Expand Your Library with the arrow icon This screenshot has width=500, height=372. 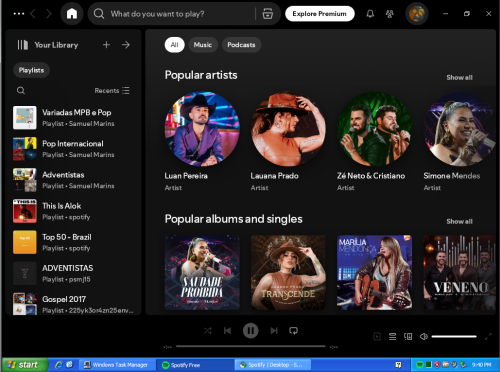pos(126,45)
